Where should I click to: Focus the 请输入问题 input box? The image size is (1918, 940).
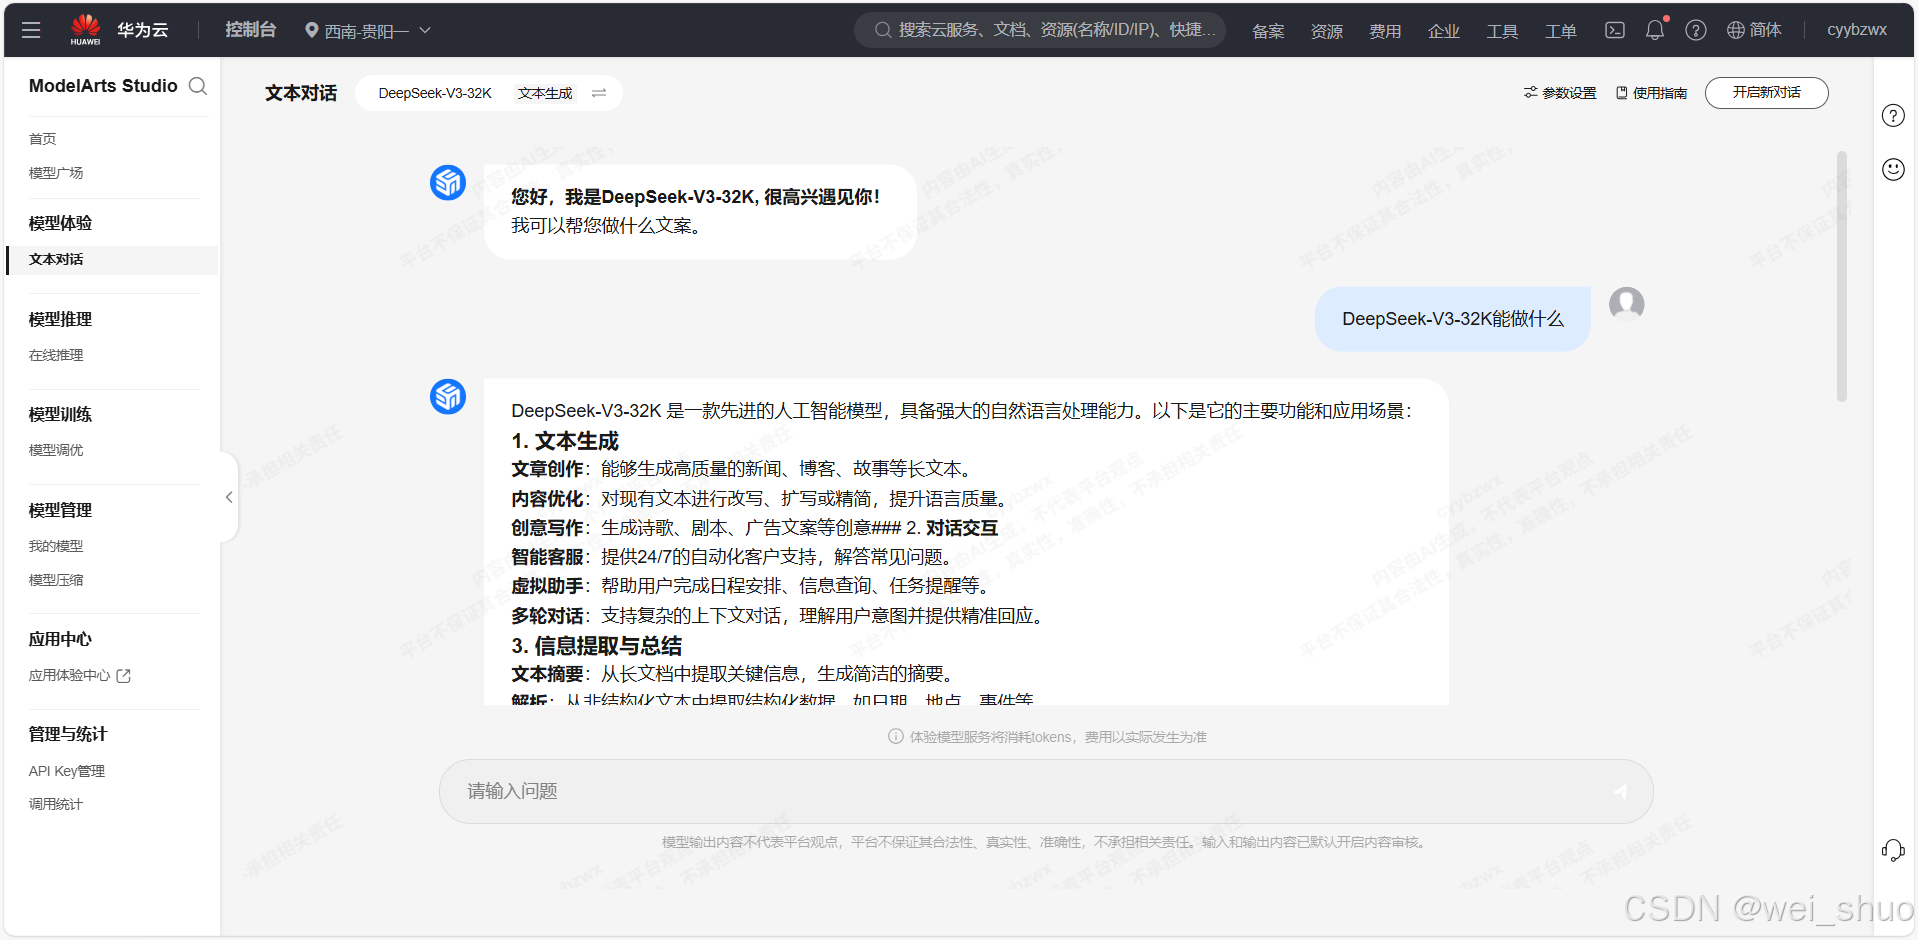tap(1046, 791)
